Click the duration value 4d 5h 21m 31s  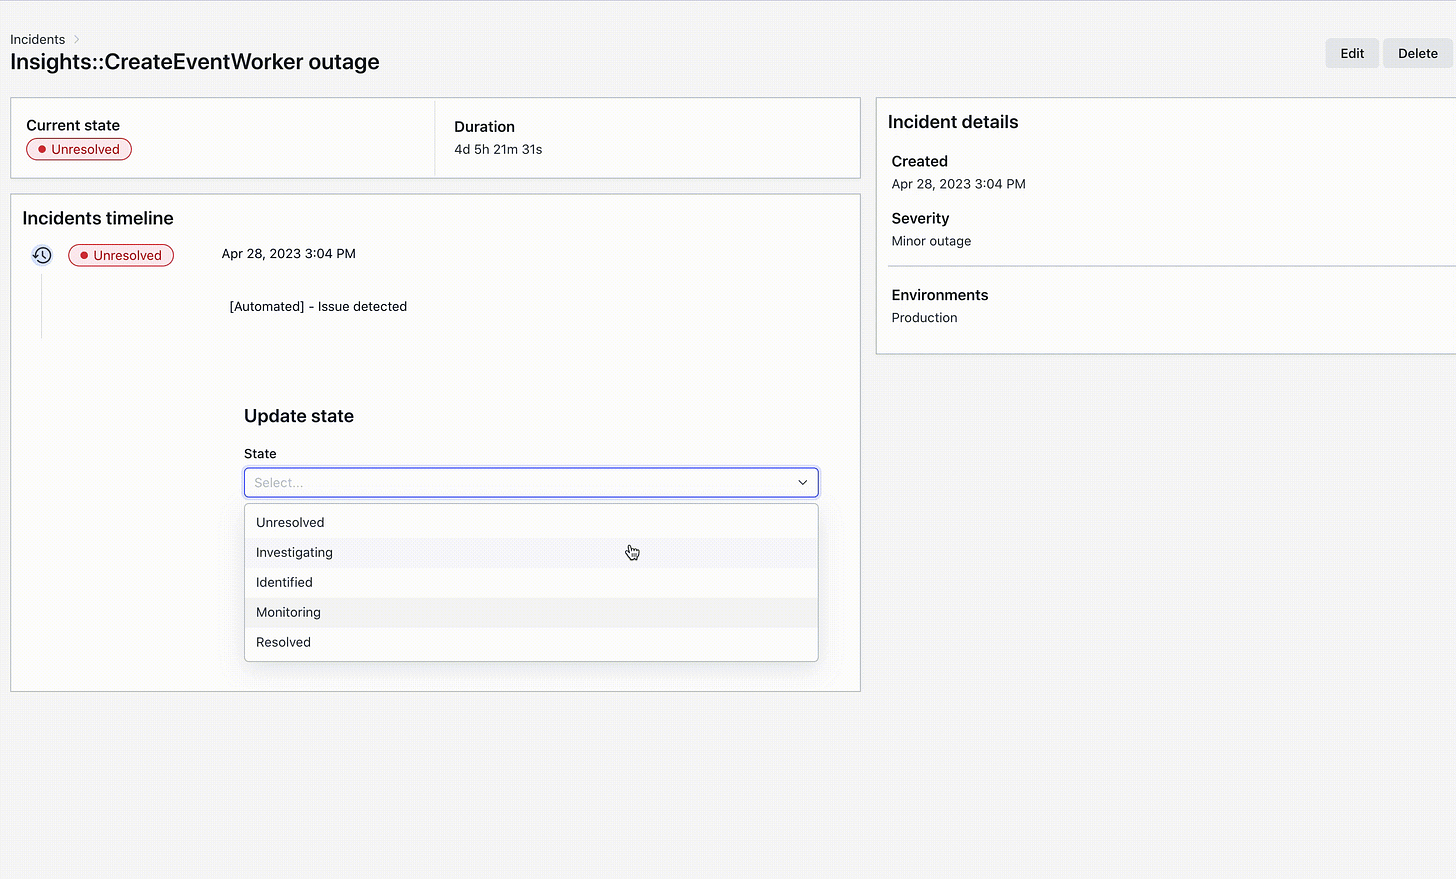[x=498, y=150]
